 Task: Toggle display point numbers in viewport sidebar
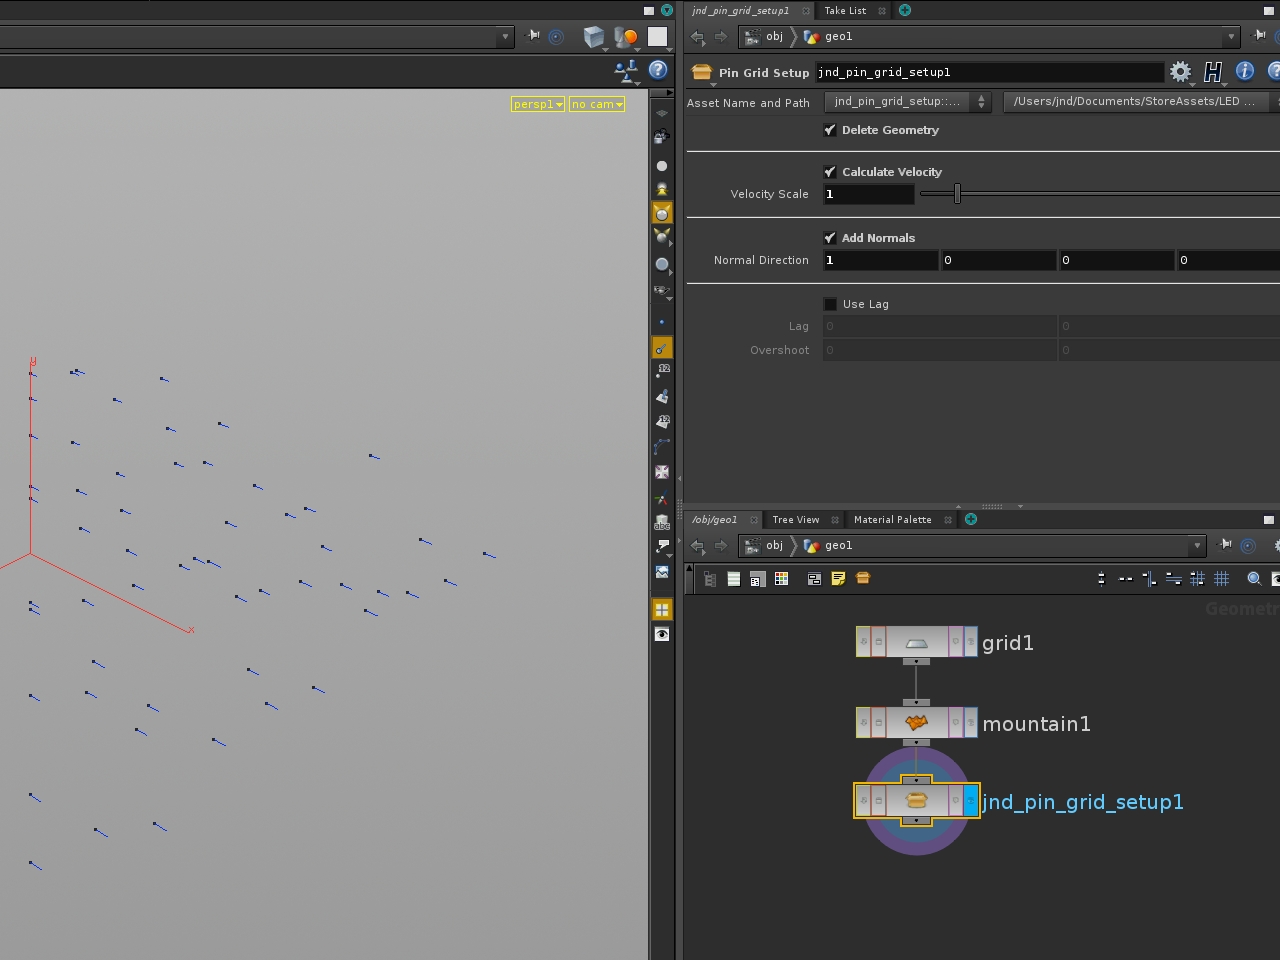tap(662, 370)
